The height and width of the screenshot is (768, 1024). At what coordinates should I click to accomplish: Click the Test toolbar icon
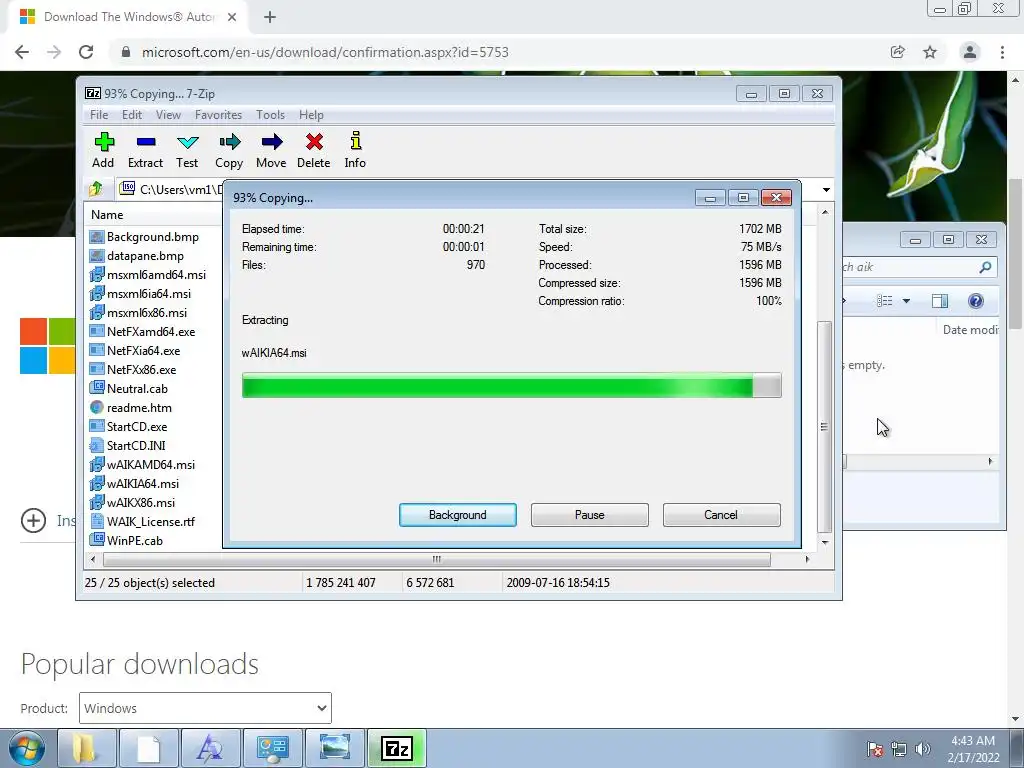[187, 150]
